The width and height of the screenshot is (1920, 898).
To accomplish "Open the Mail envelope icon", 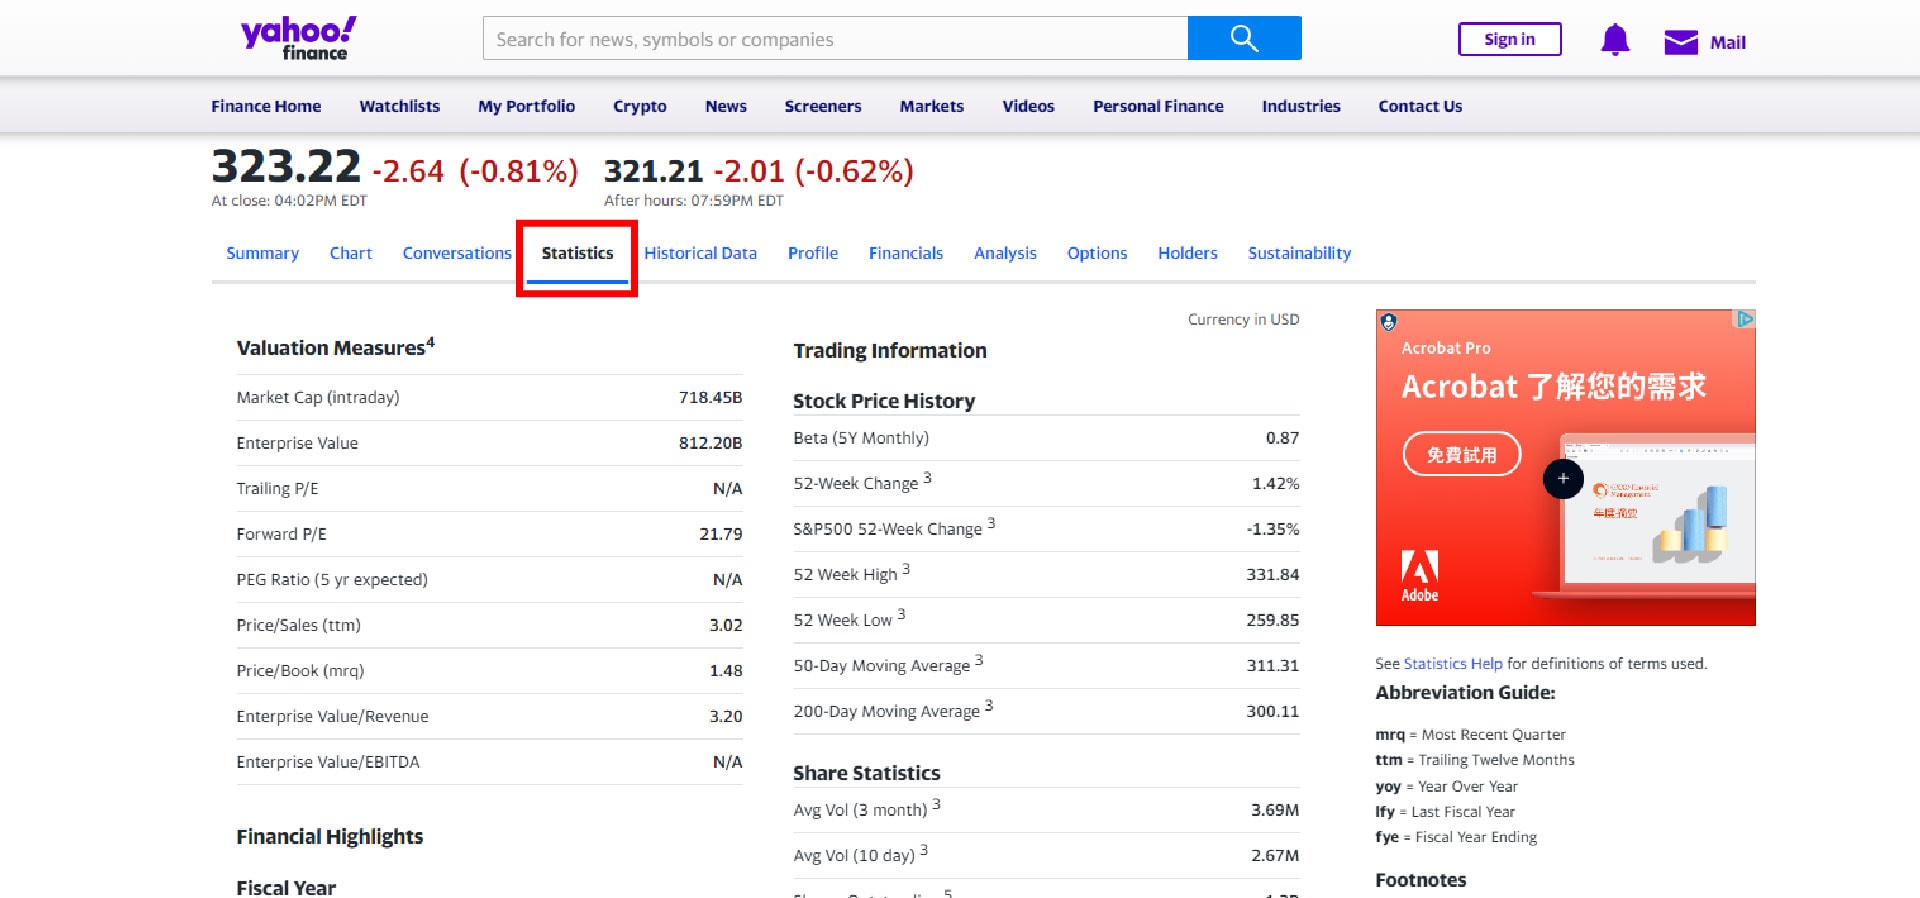I will pos(1680,42).
